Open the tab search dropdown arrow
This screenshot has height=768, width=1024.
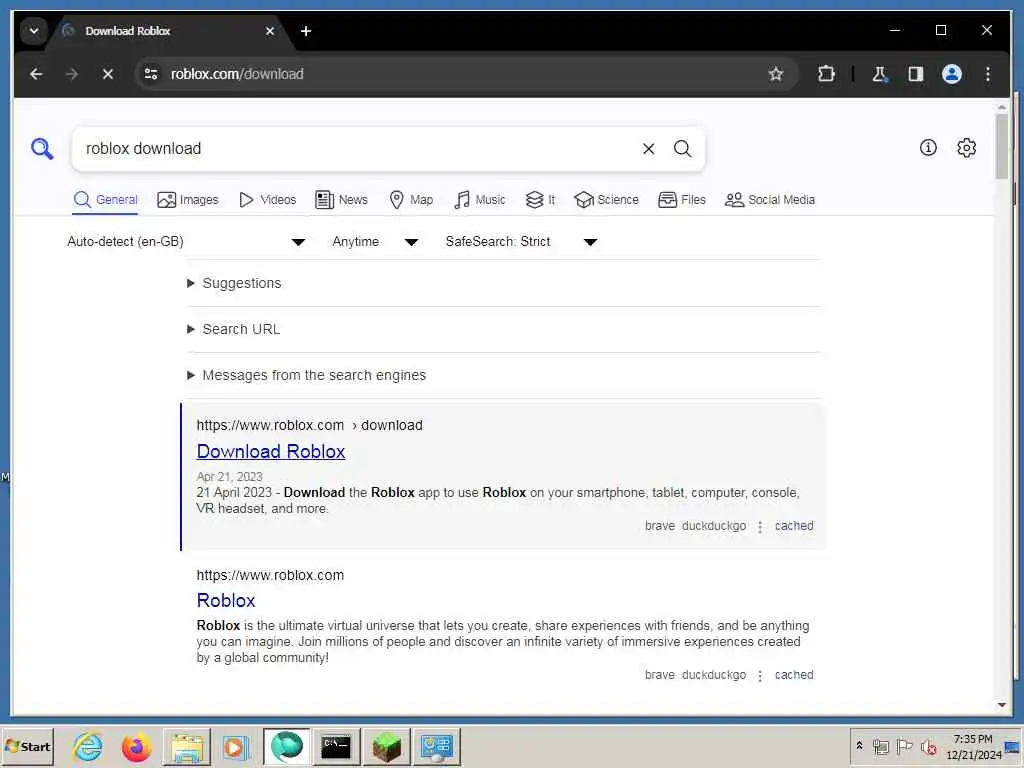pos(34,31)
